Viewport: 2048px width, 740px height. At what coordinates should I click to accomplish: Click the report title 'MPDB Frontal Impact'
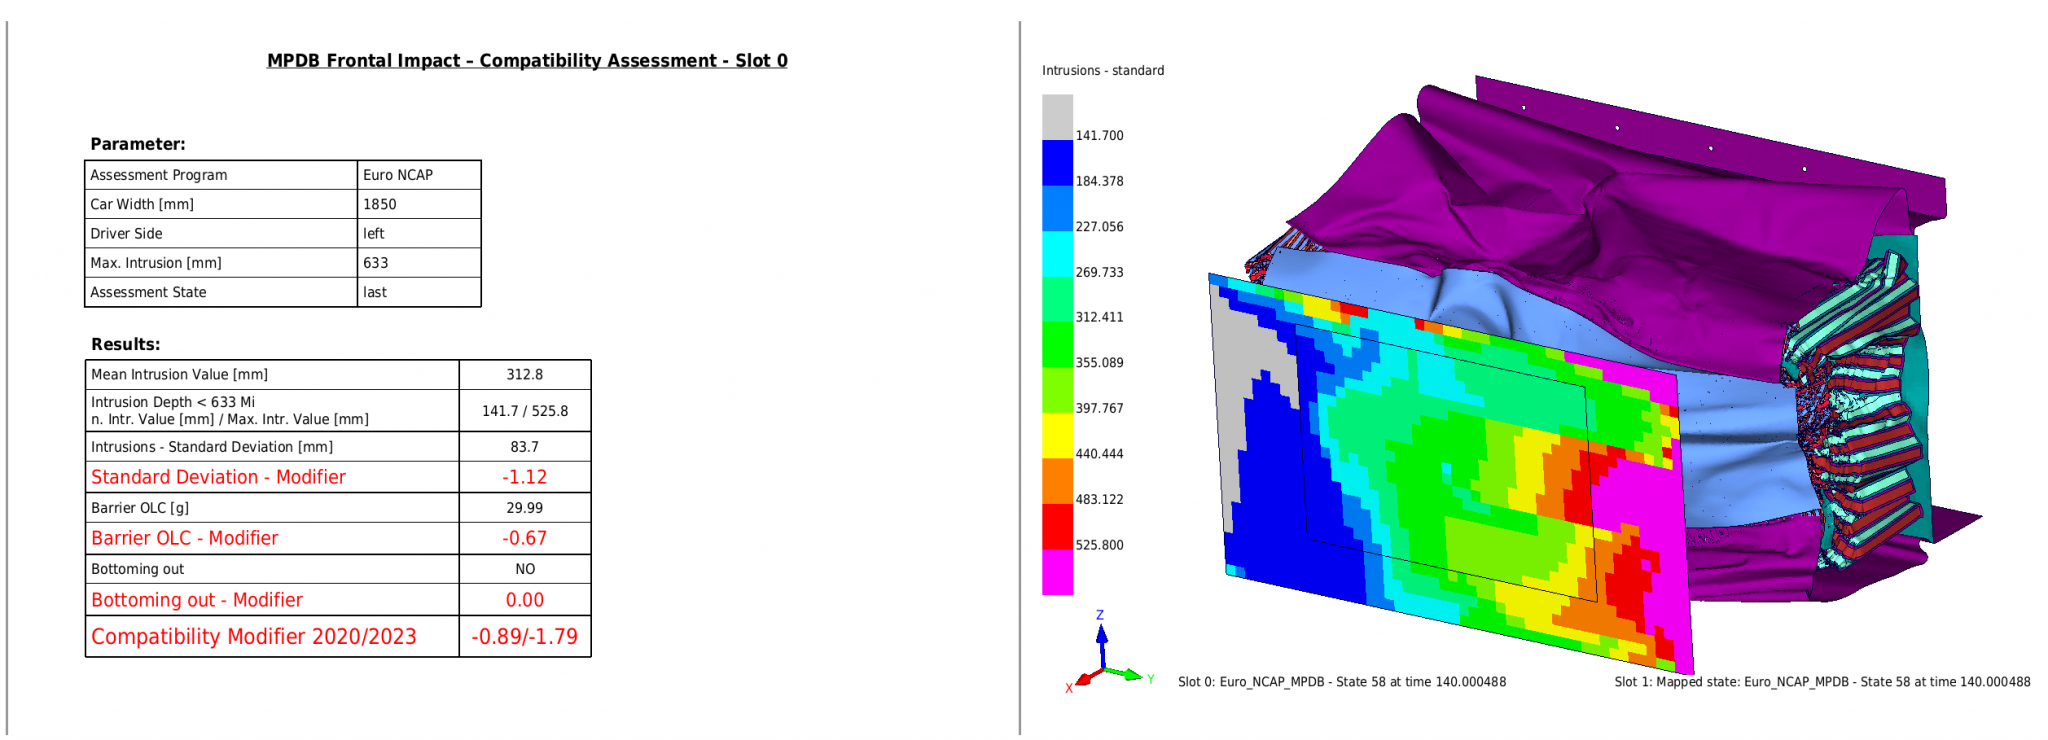point(527,61)
